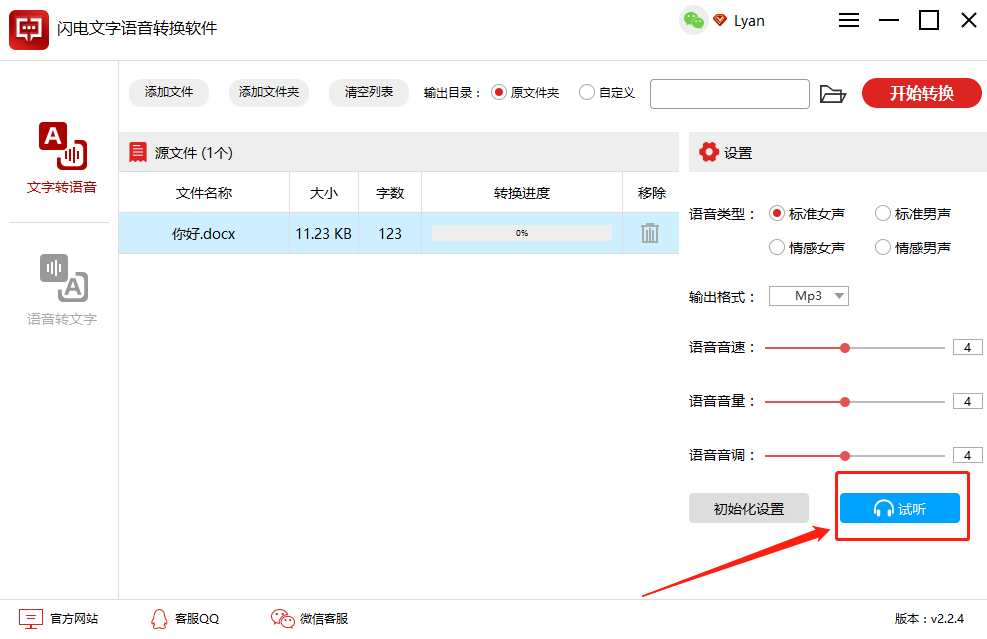
Task: Select 自定义 output directory option
Action: (607, 93)
